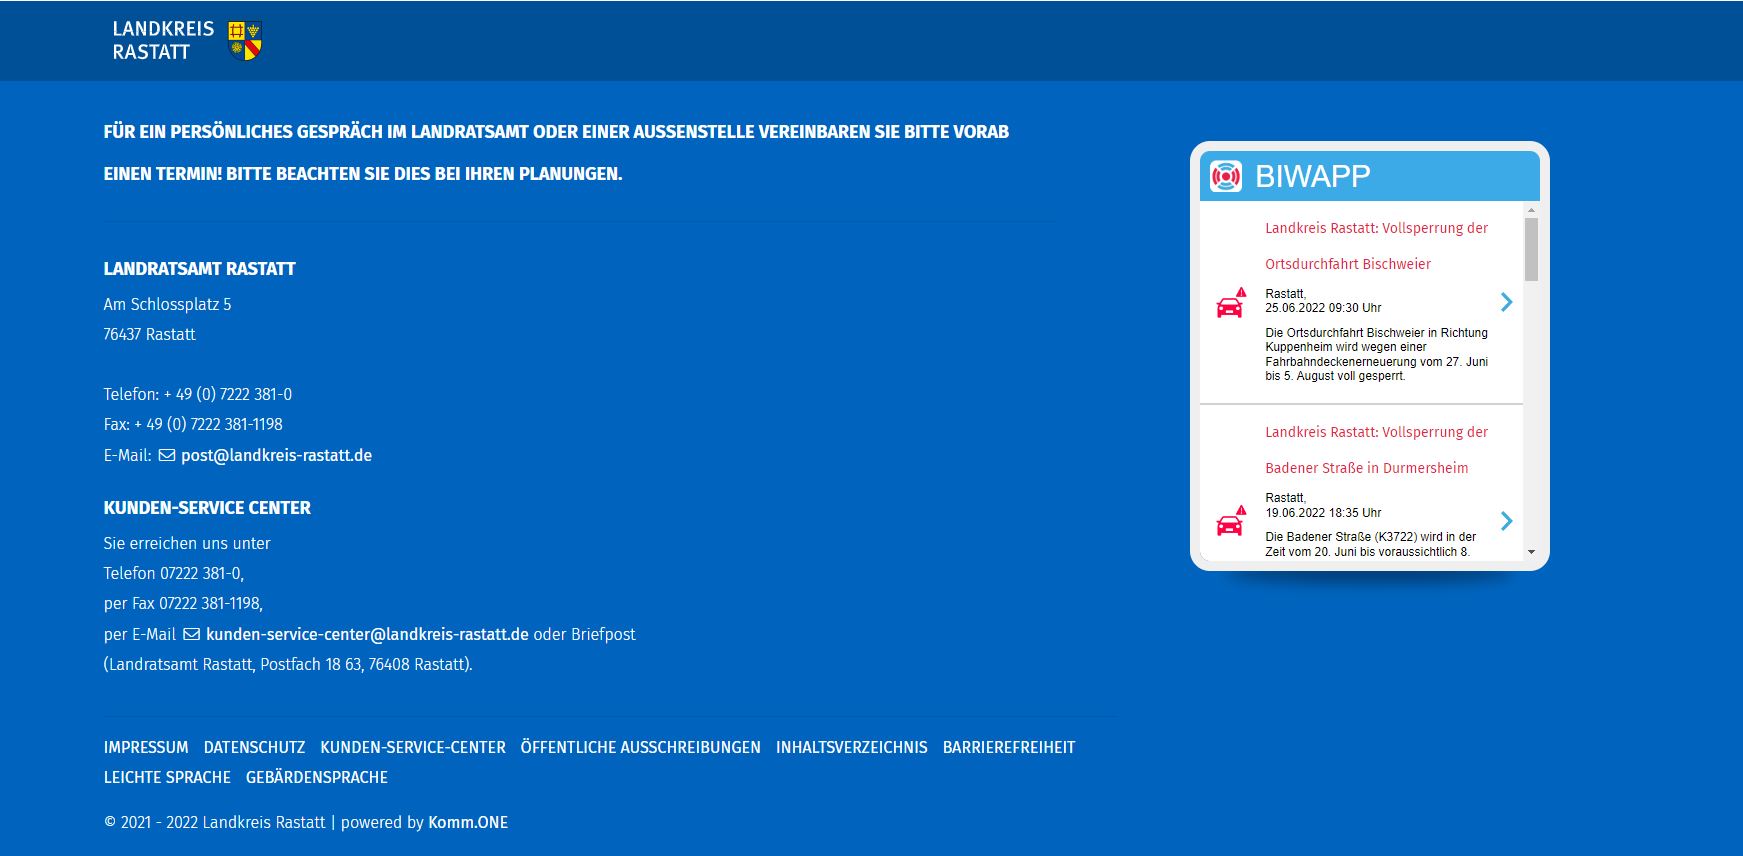
Task: Open the Impressum footer link
Action: (x=146, y=747)
